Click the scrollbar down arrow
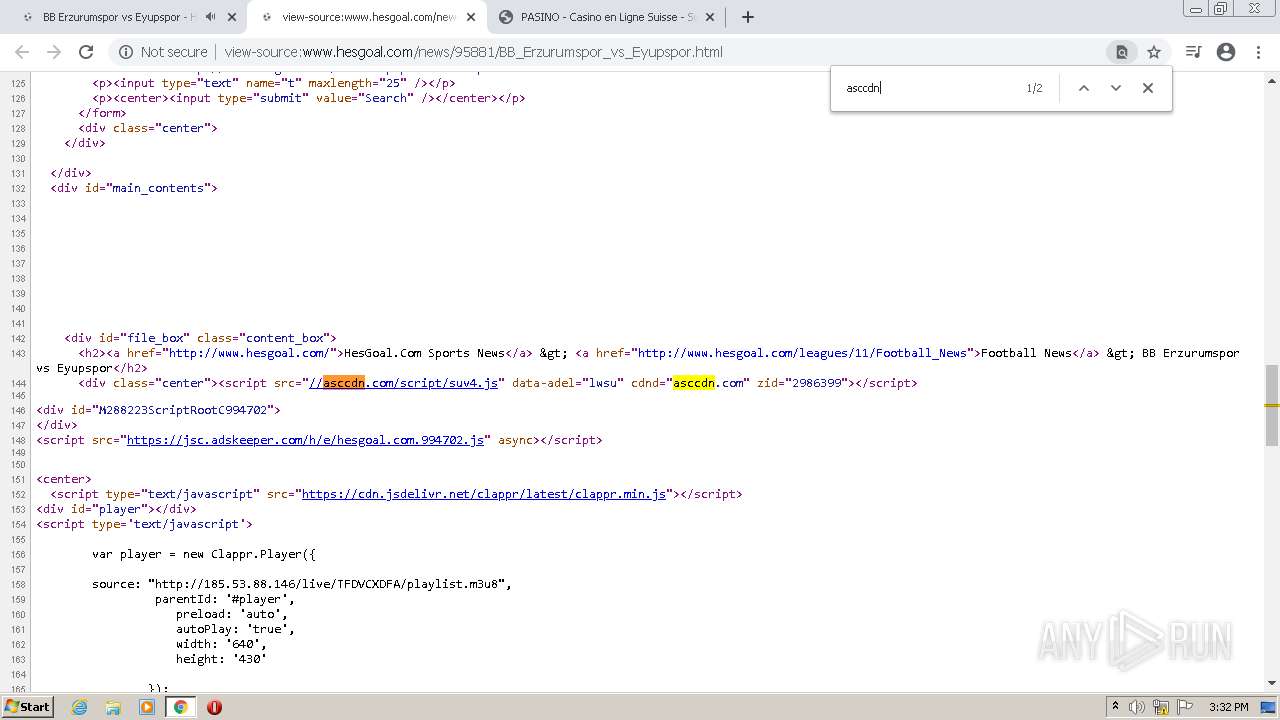1280x720 pixels. [1271, 683]
